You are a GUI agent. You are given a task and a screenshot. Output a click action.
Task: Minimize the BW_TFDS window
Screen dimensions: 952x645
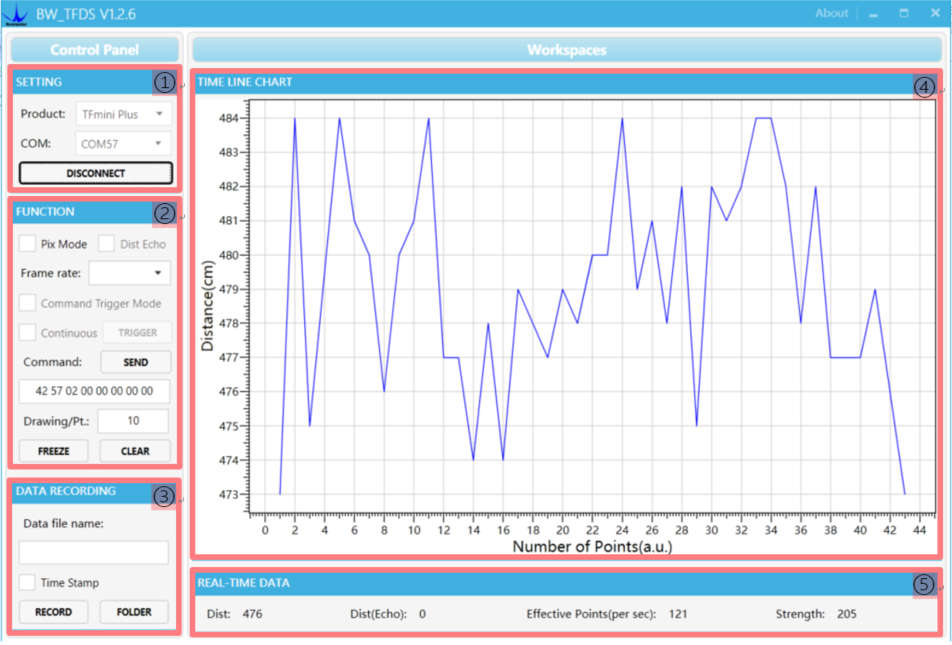pos(874,13)
